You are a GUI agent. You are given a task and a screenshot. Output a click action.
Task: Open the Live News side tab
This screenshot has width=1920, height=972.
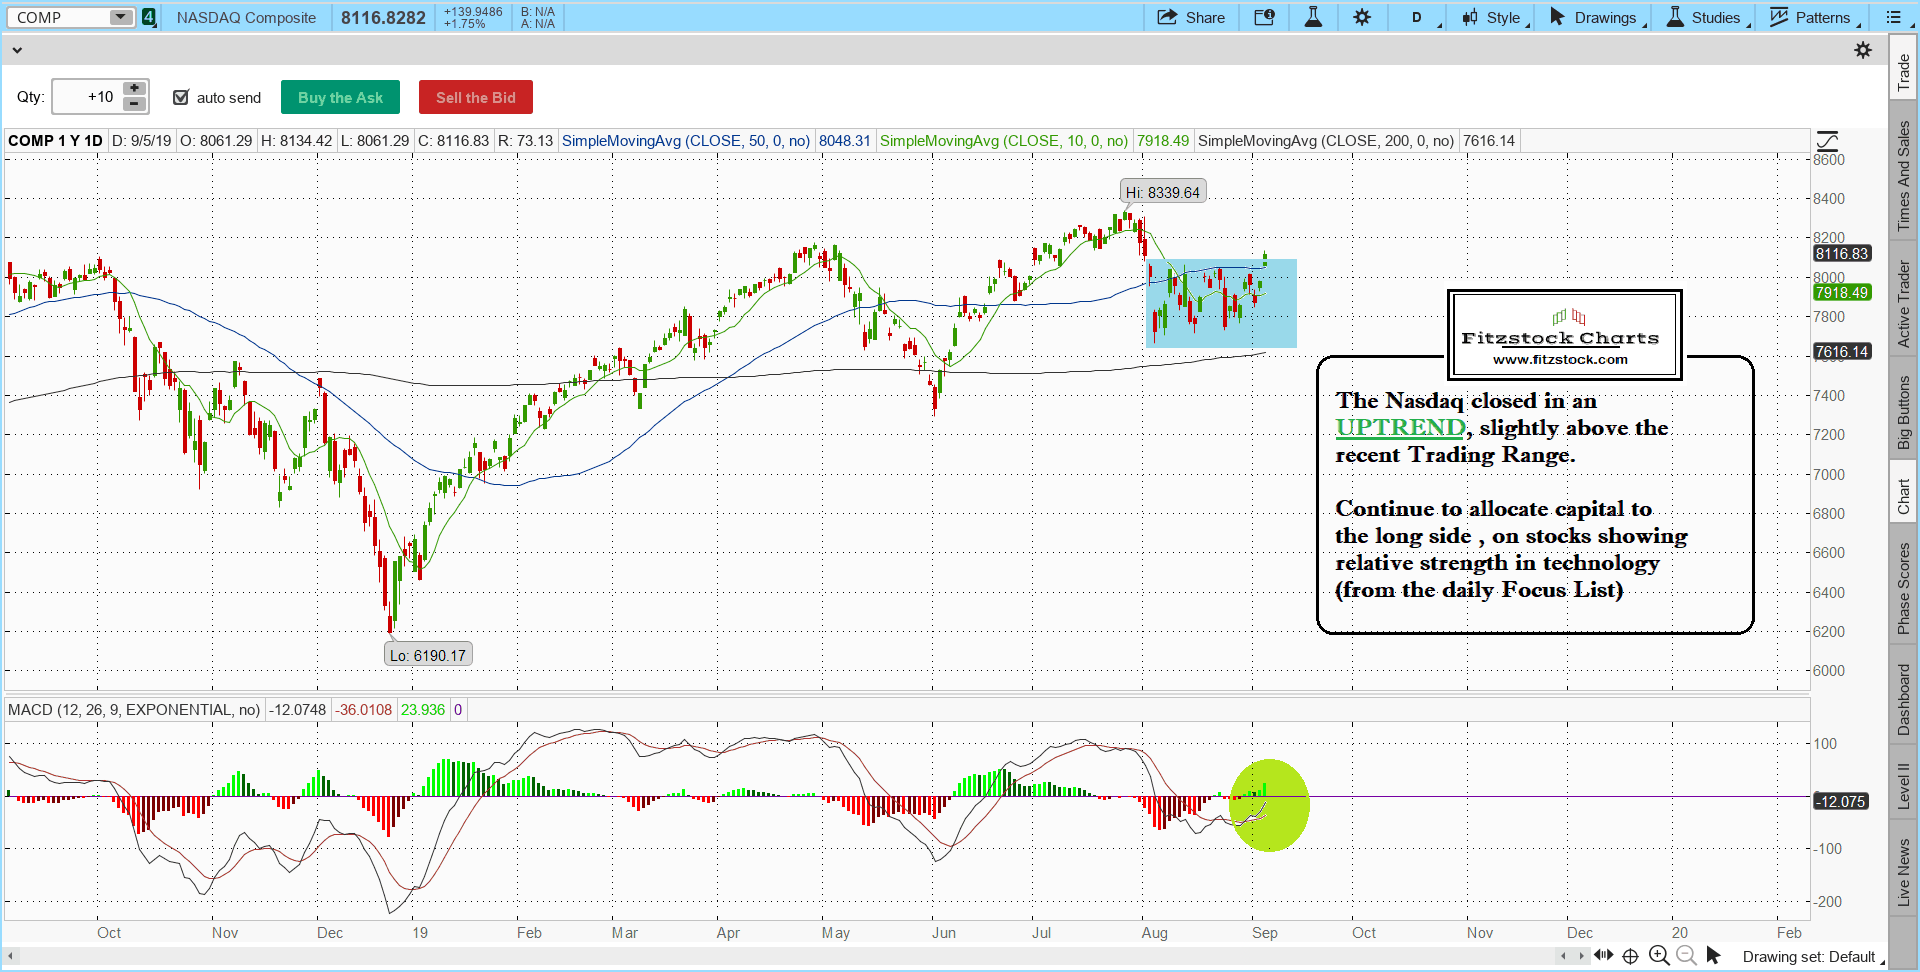click(1904, 872)
